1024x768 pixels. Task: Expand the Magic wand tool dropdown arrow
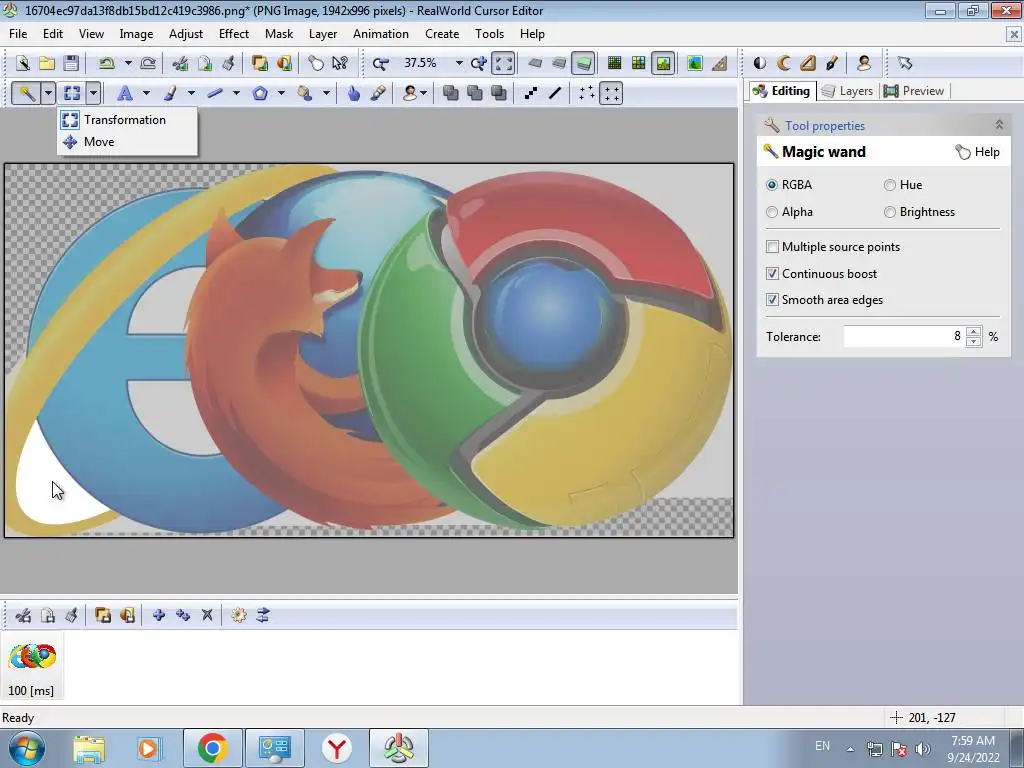pos(48,93)
